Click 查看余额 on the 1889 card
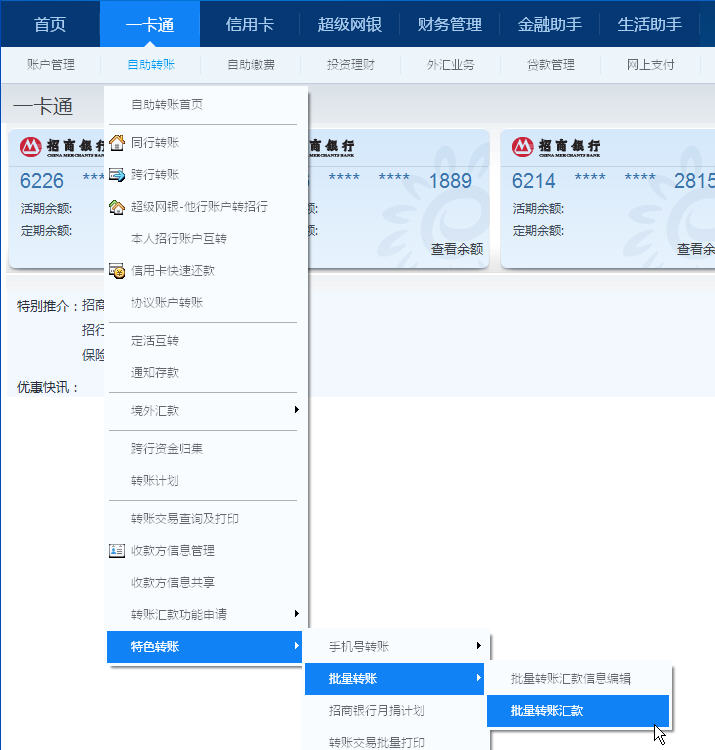The width and height of the screenshot is (715, 750). click(x=456, y=249)
